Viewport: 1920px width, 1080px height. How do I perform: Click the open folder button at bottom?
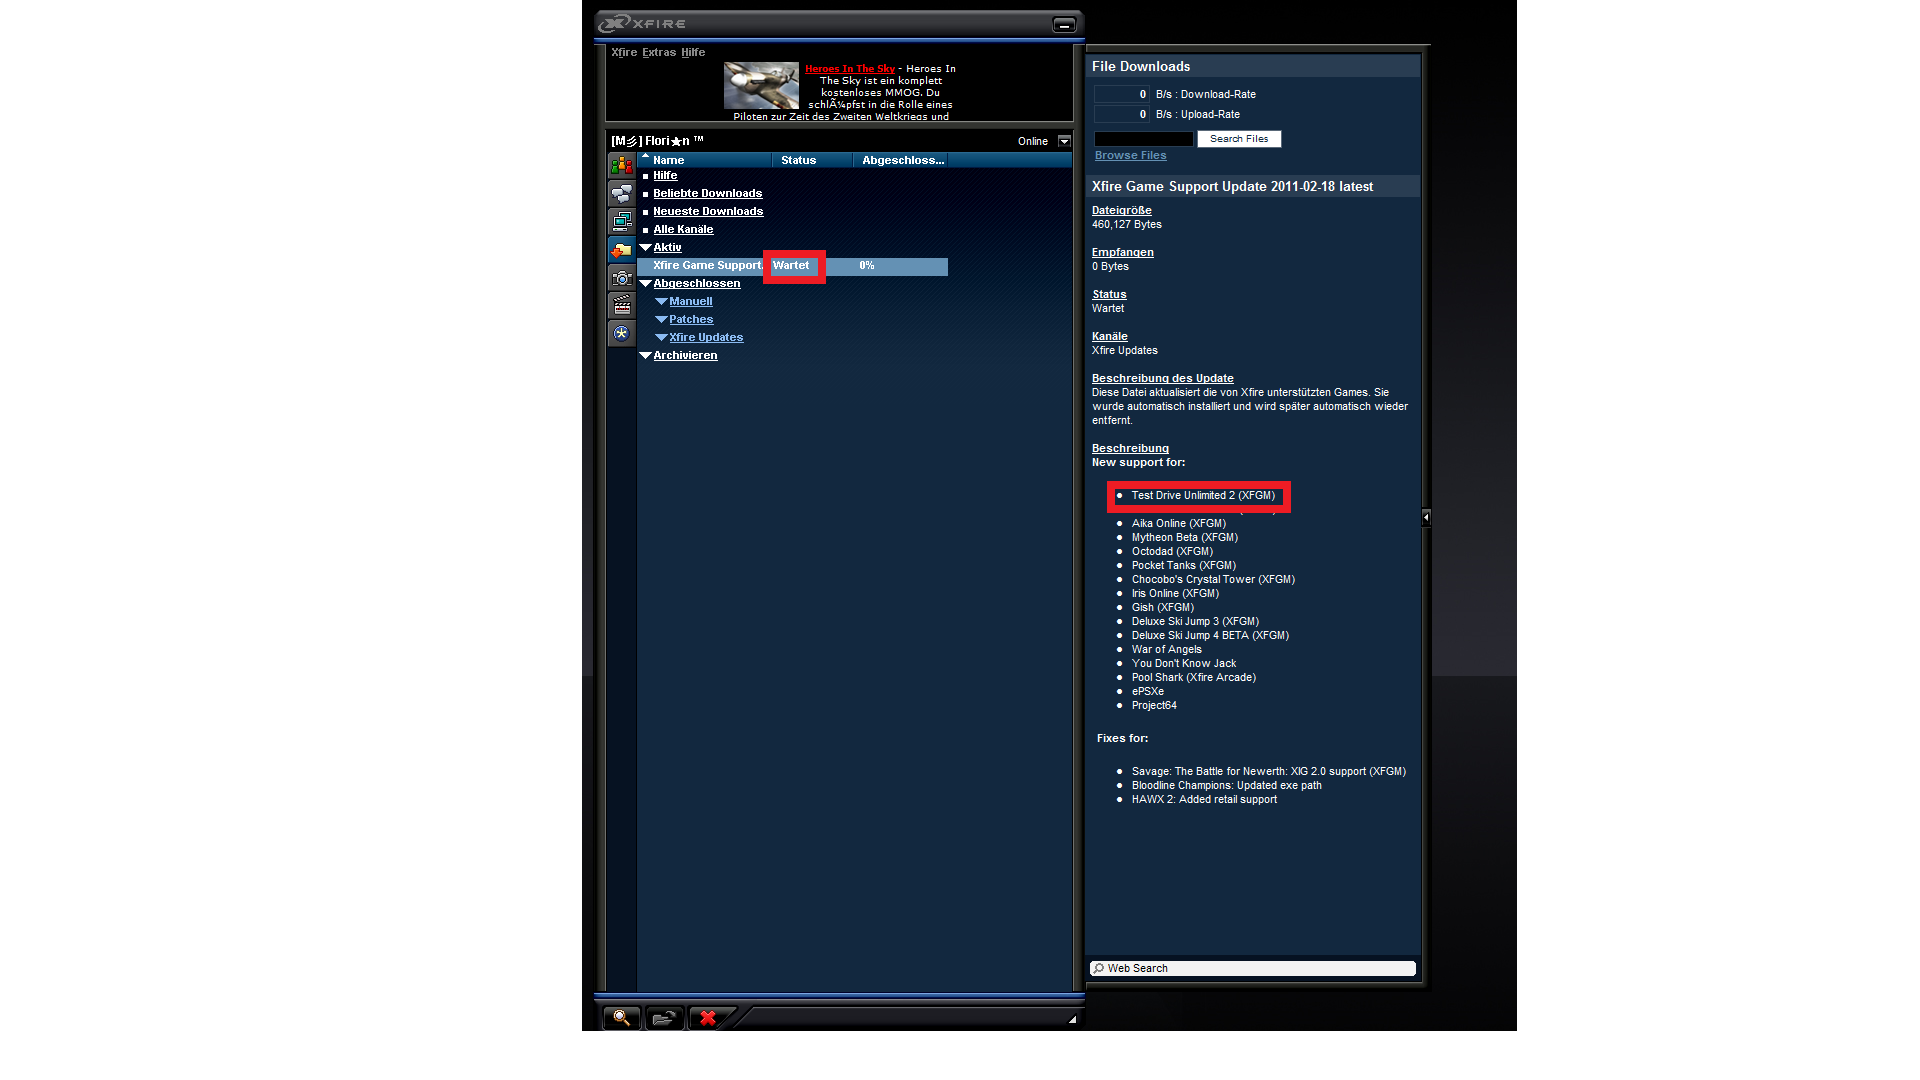pyautogui.click(x=664, y=1018)
